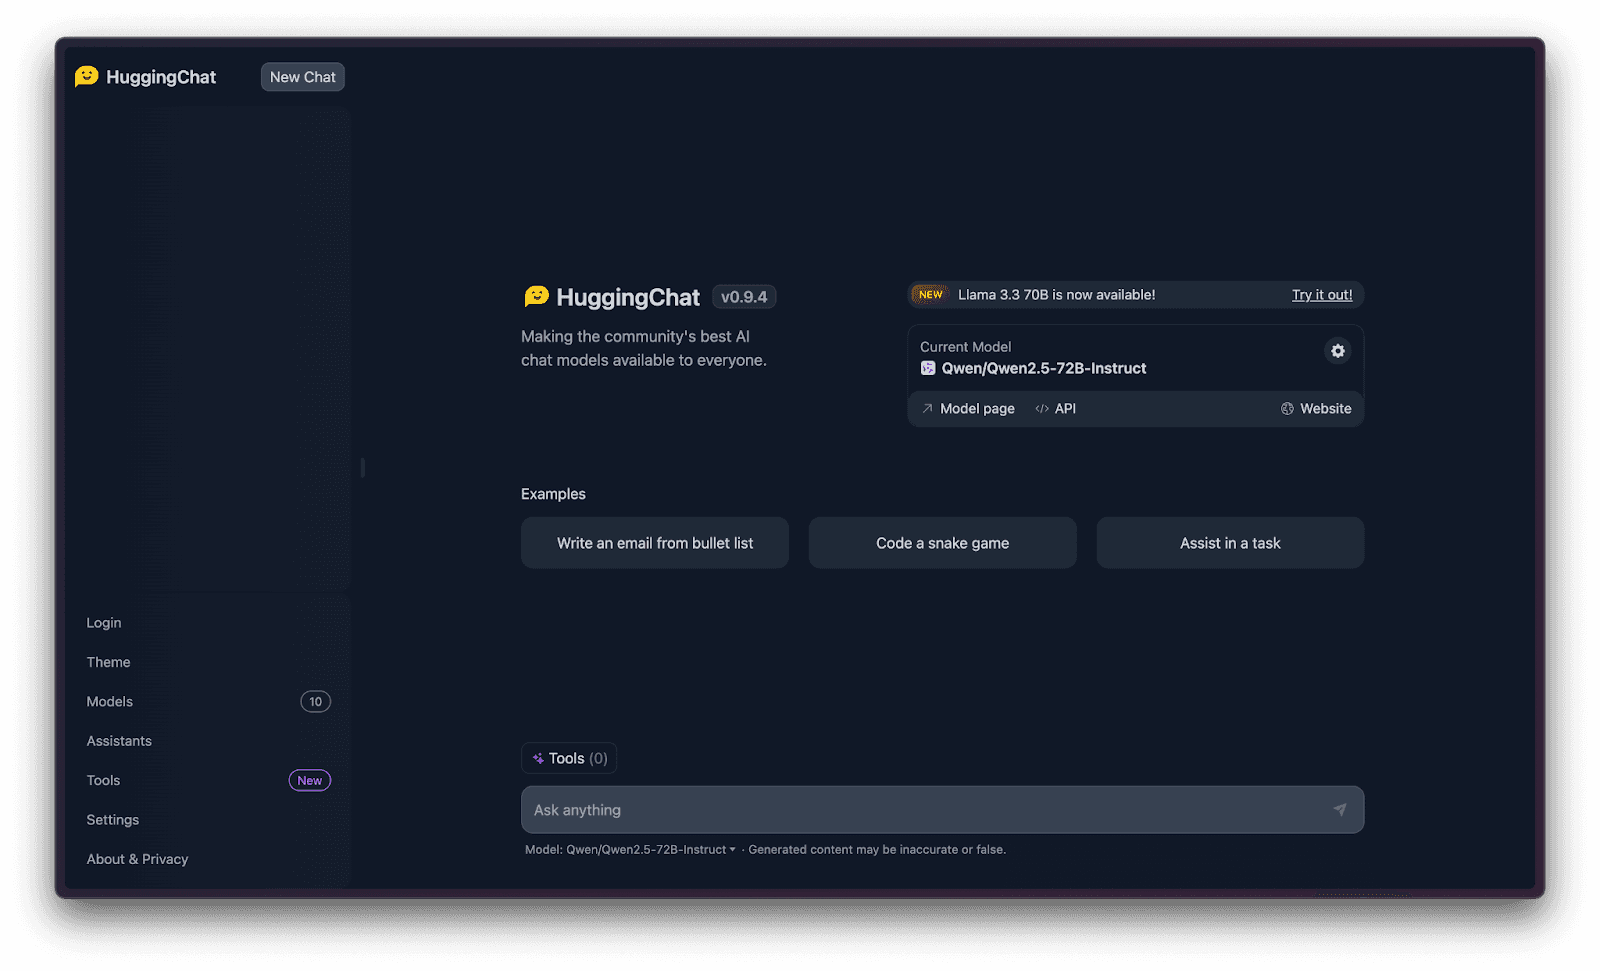Select Code a snake game example

943,543
